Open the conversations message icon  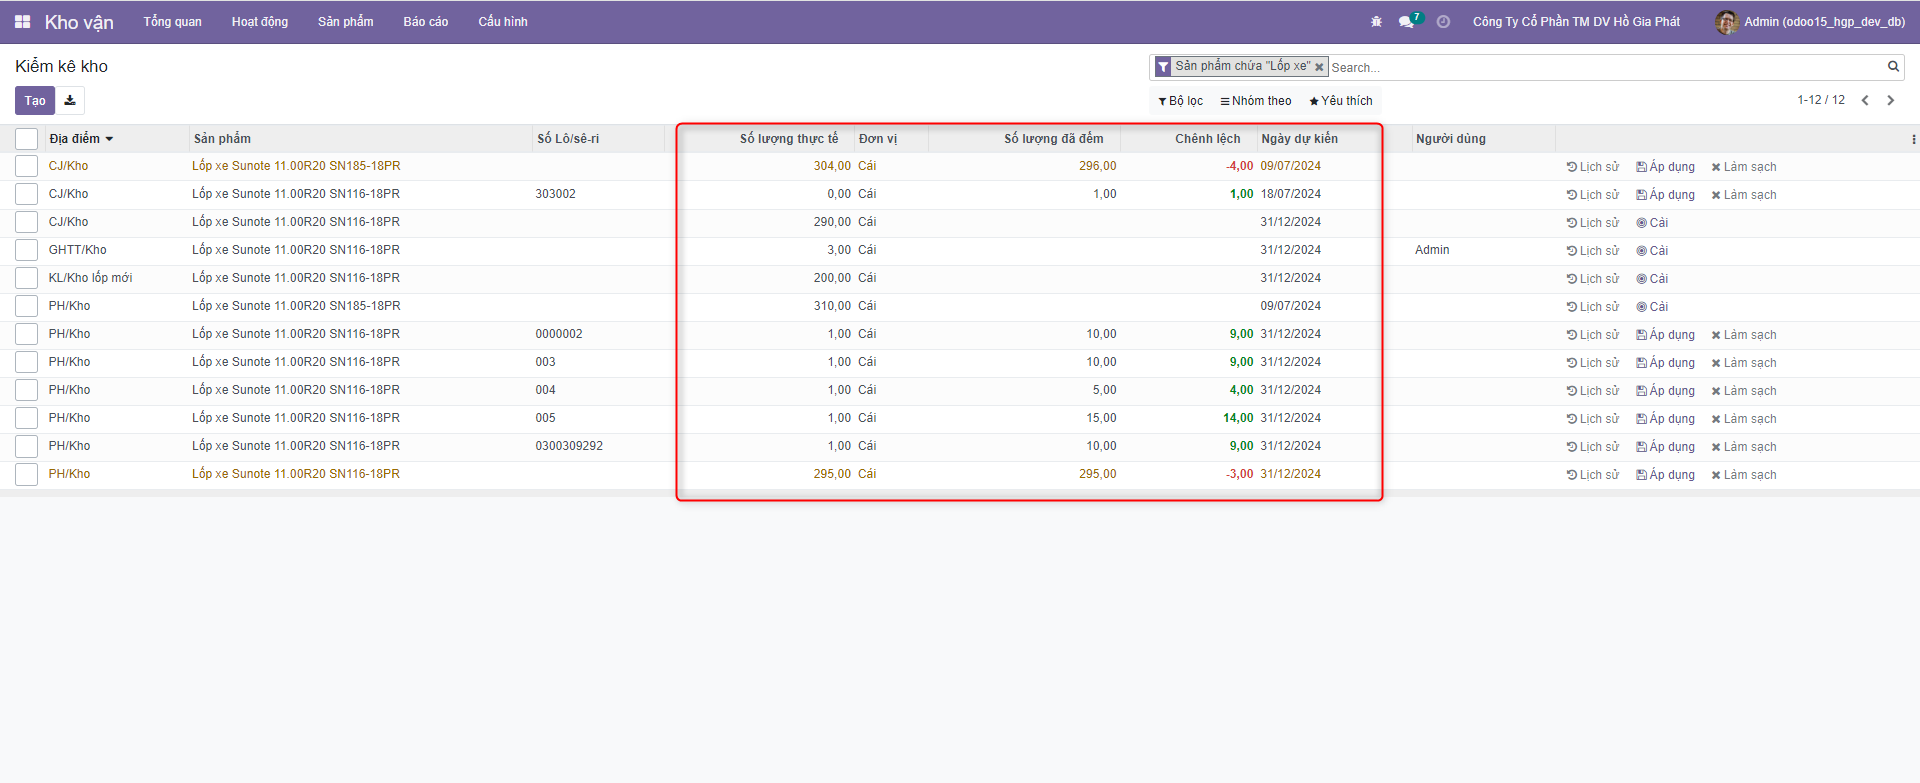click(x=1406, y=21)
